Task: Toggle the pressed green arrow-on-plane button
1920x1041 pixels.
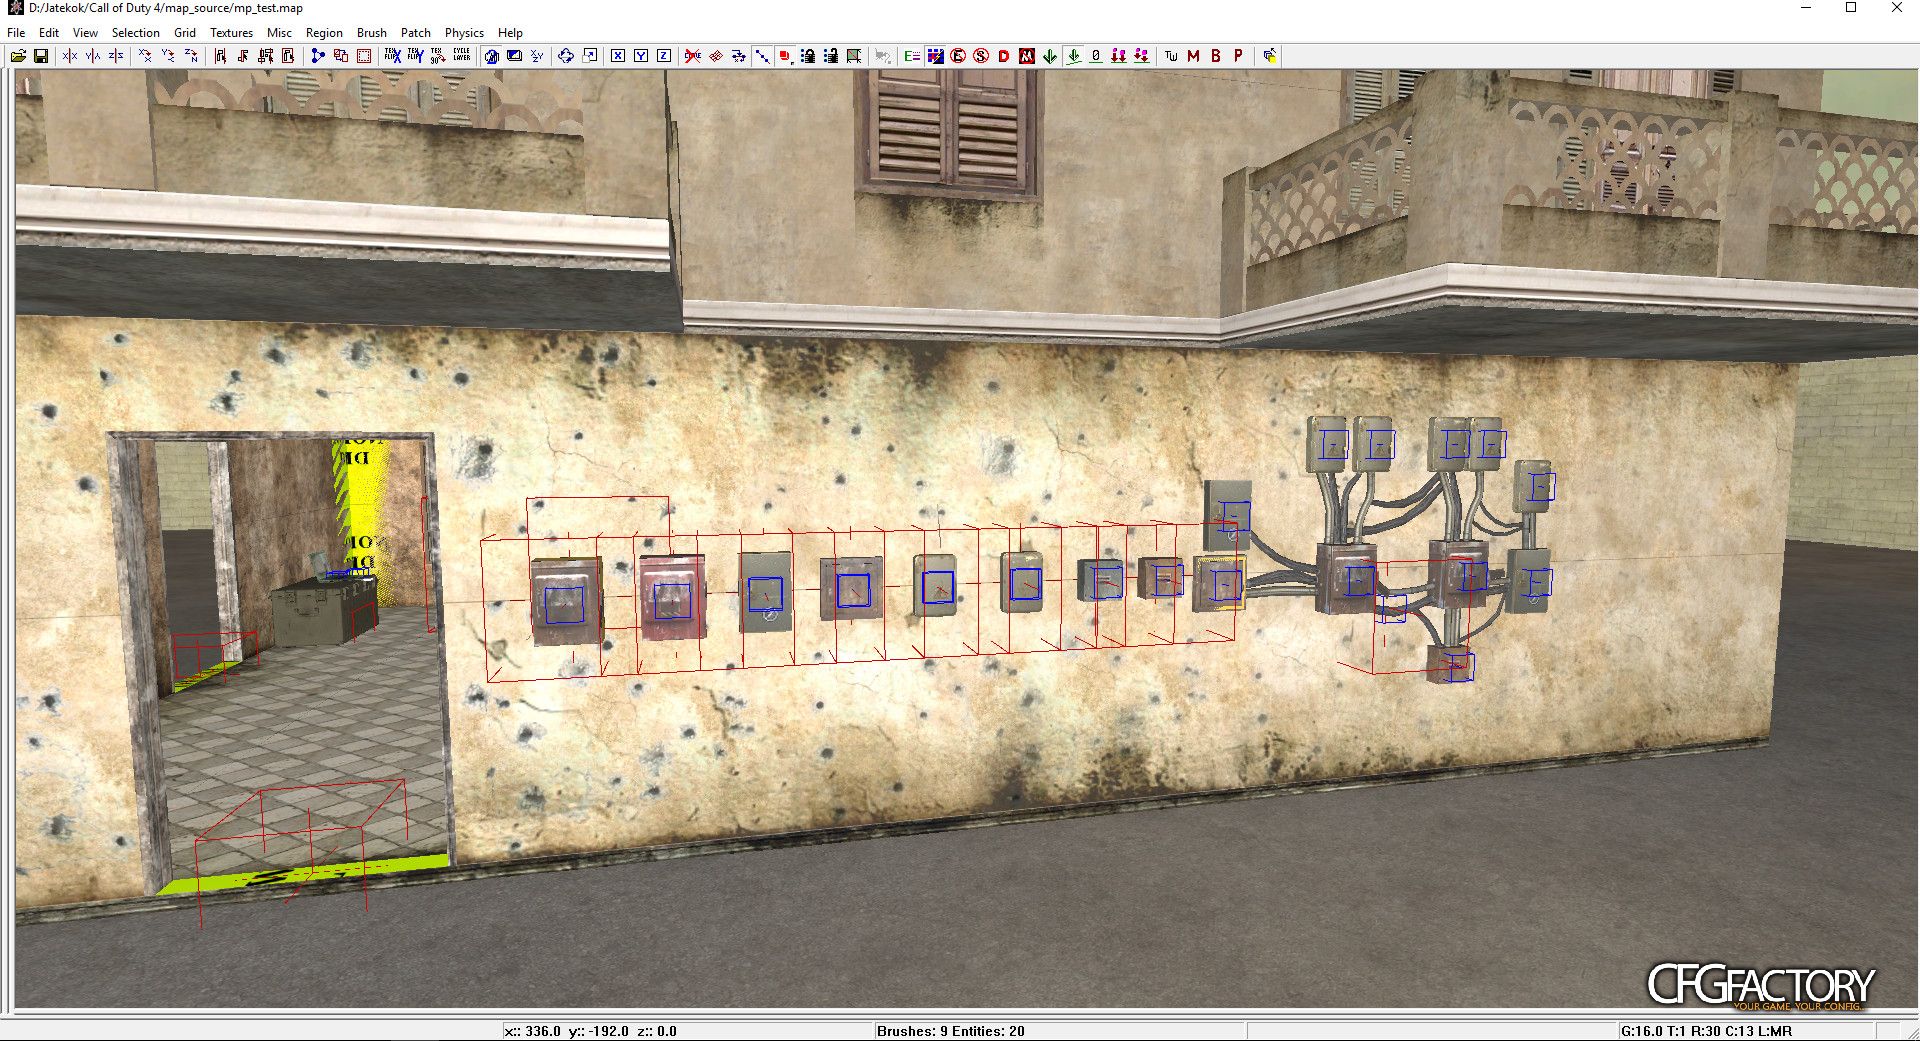Action: 1073,56
